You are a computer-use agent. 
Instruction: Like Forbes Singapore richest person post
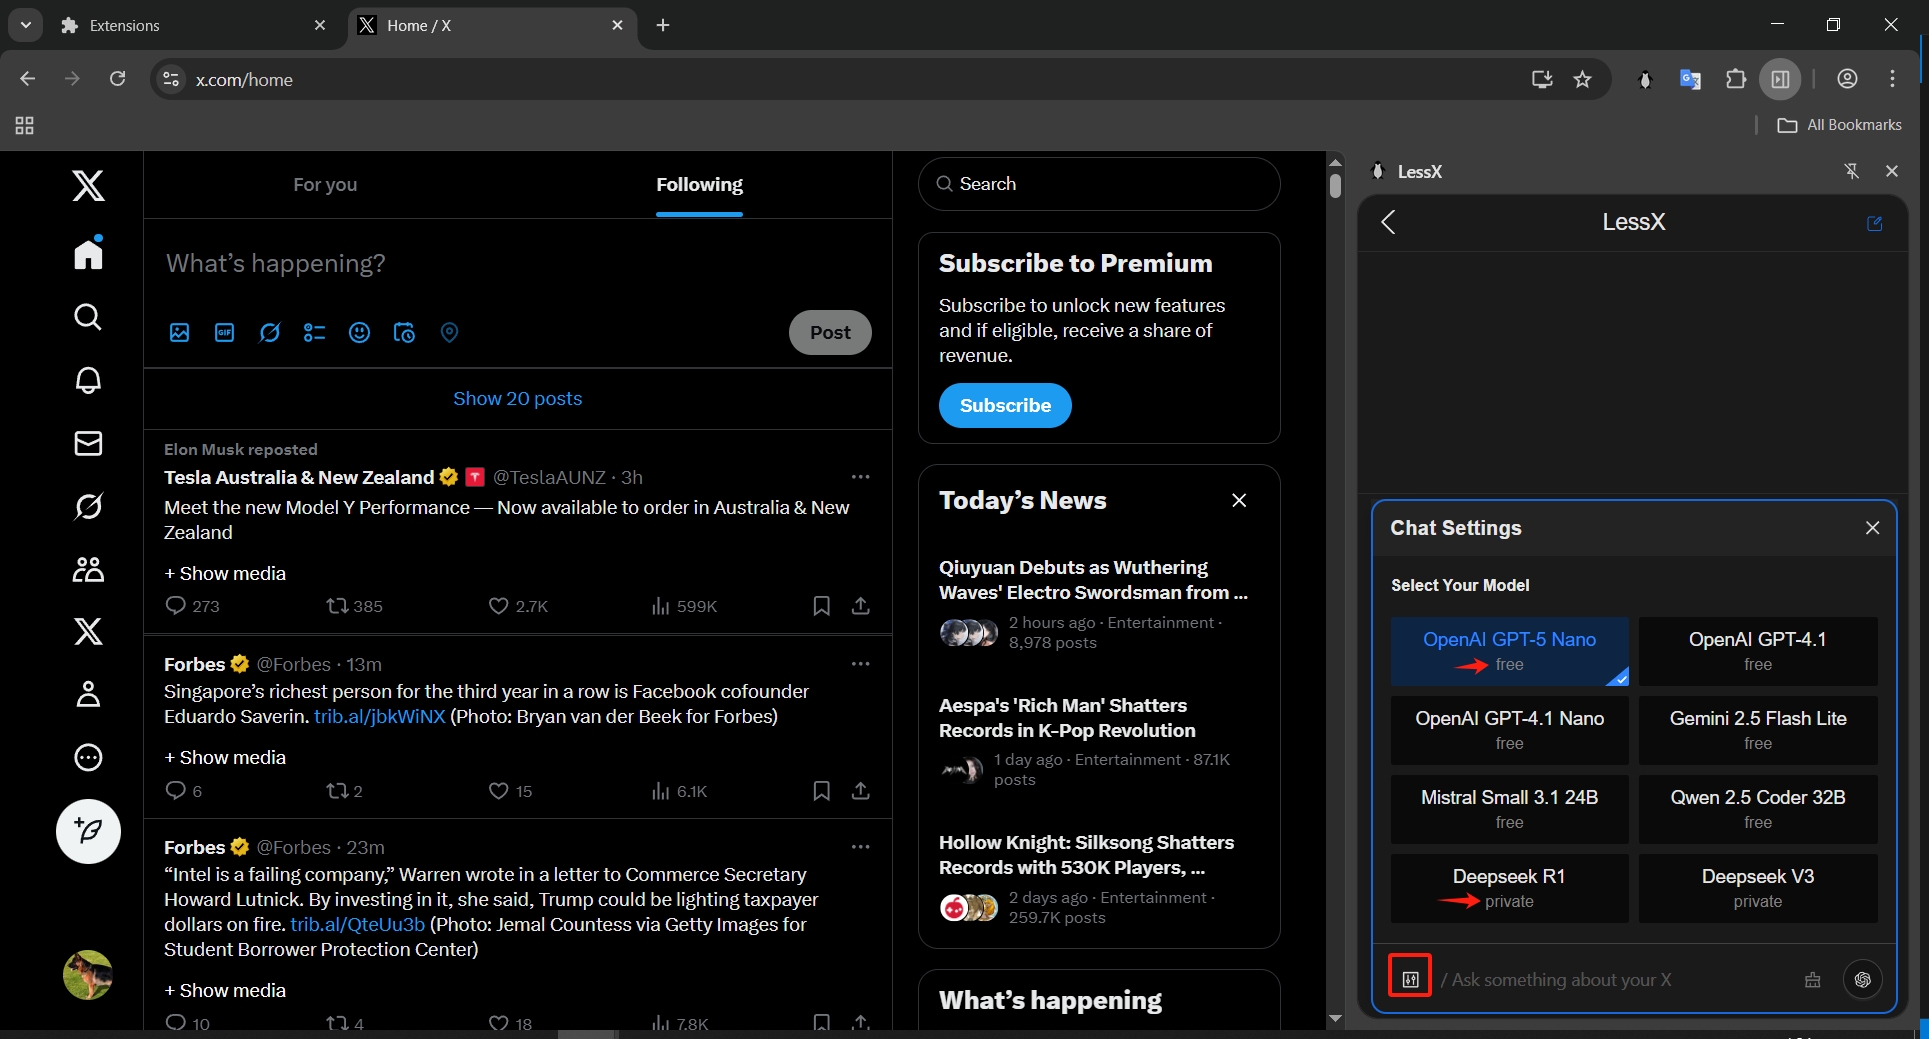tap(510, 791)
